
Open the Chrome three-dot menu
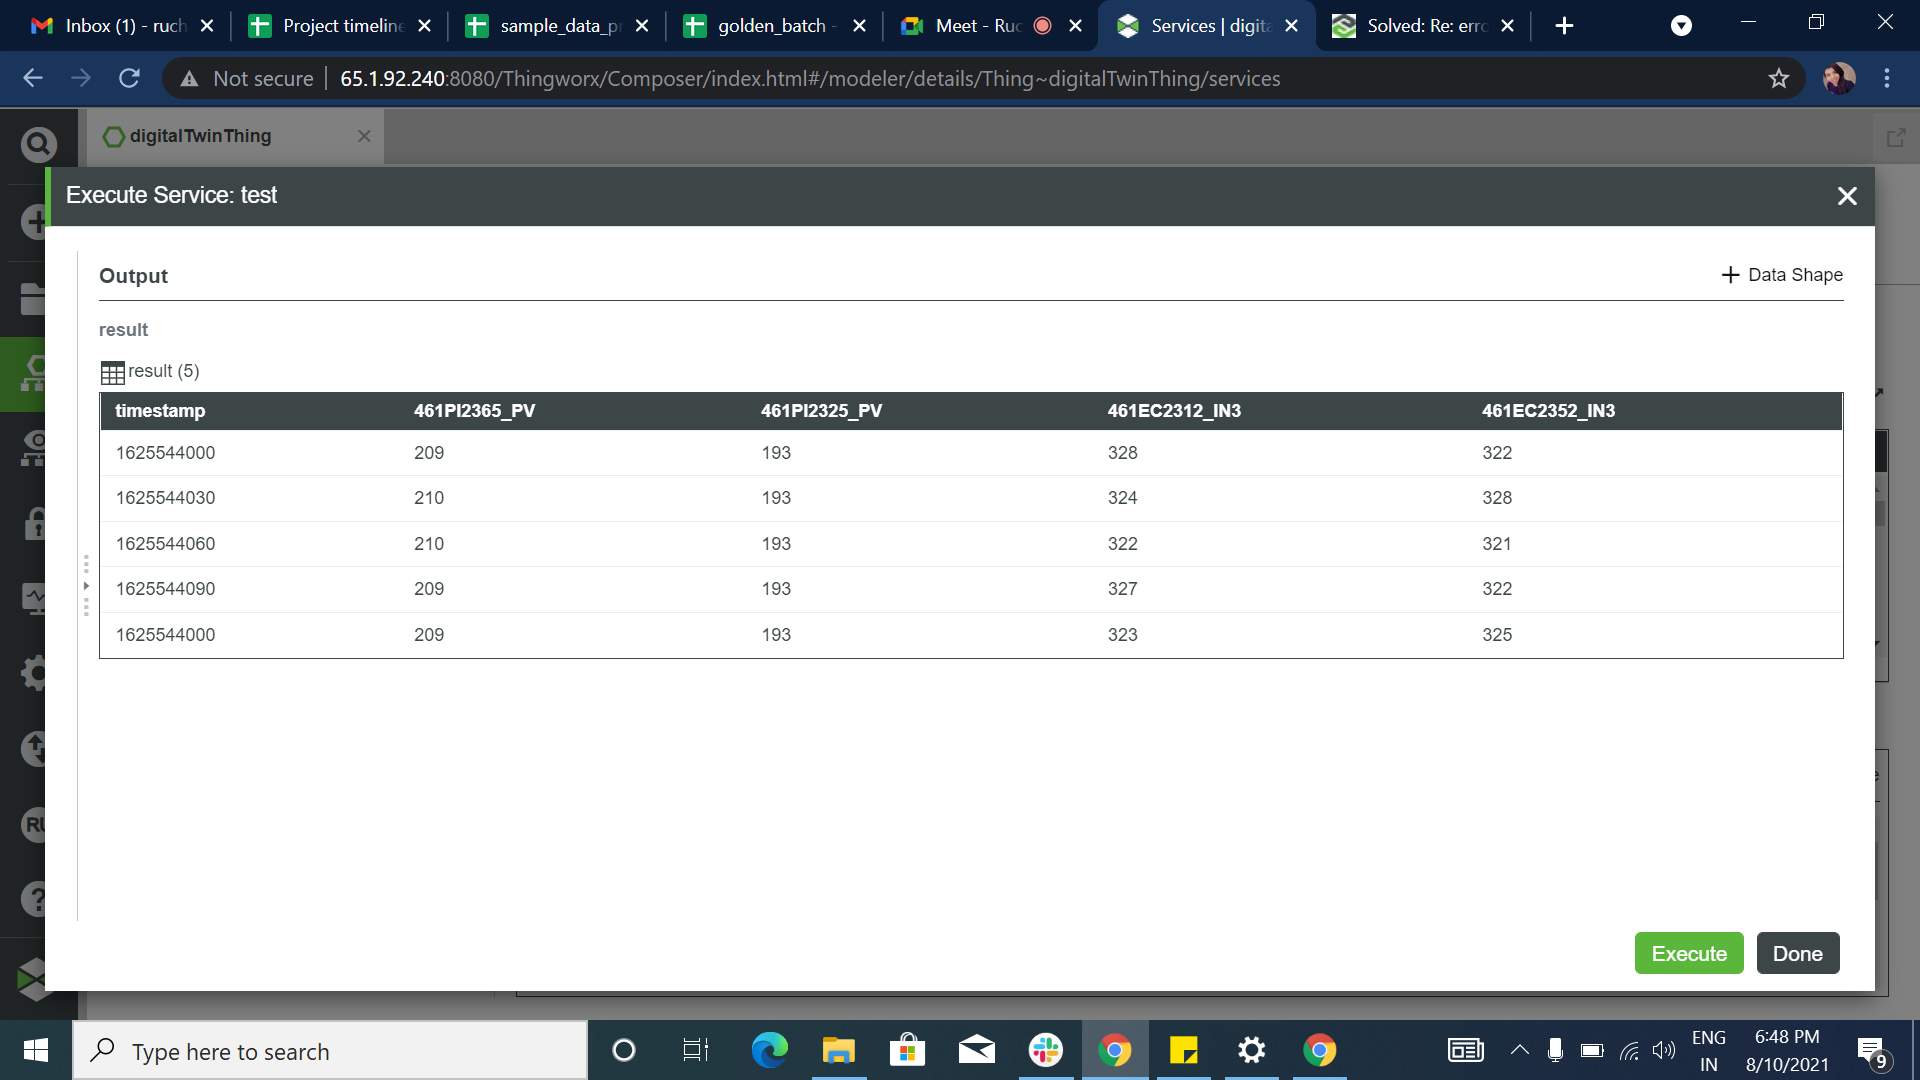pyautogui.click(x=1887, y=79)
